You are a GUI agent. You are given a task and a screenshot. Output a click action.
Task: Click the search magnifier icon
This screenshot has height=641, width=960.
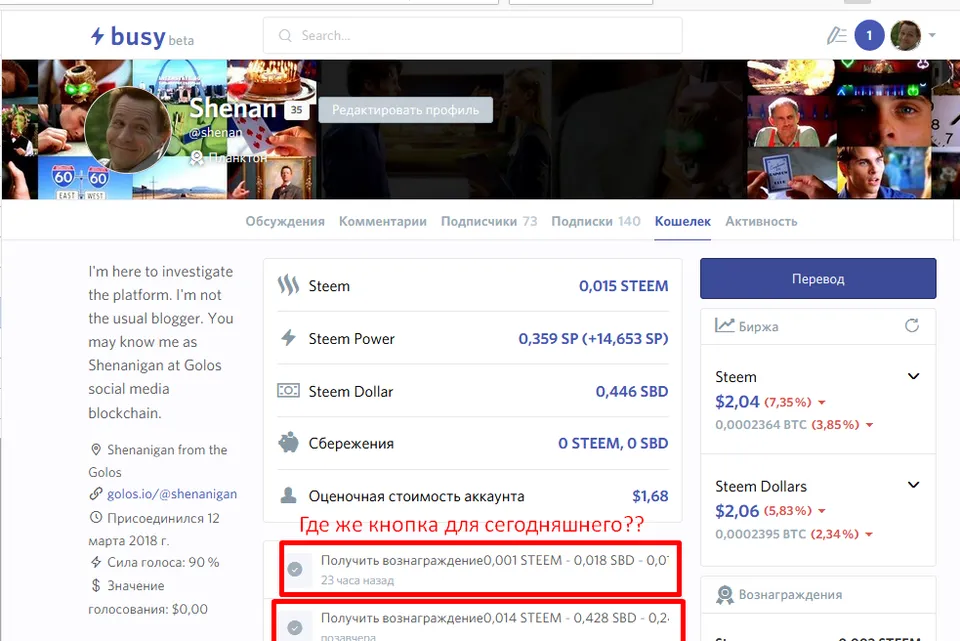point(285,36)
